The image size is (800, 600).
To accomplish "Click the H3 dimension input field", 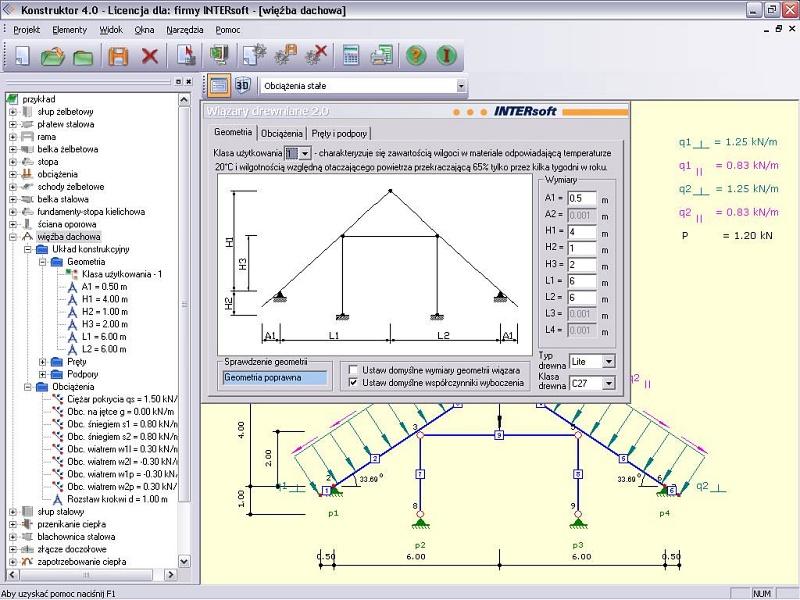I will [x=582, y=264].
